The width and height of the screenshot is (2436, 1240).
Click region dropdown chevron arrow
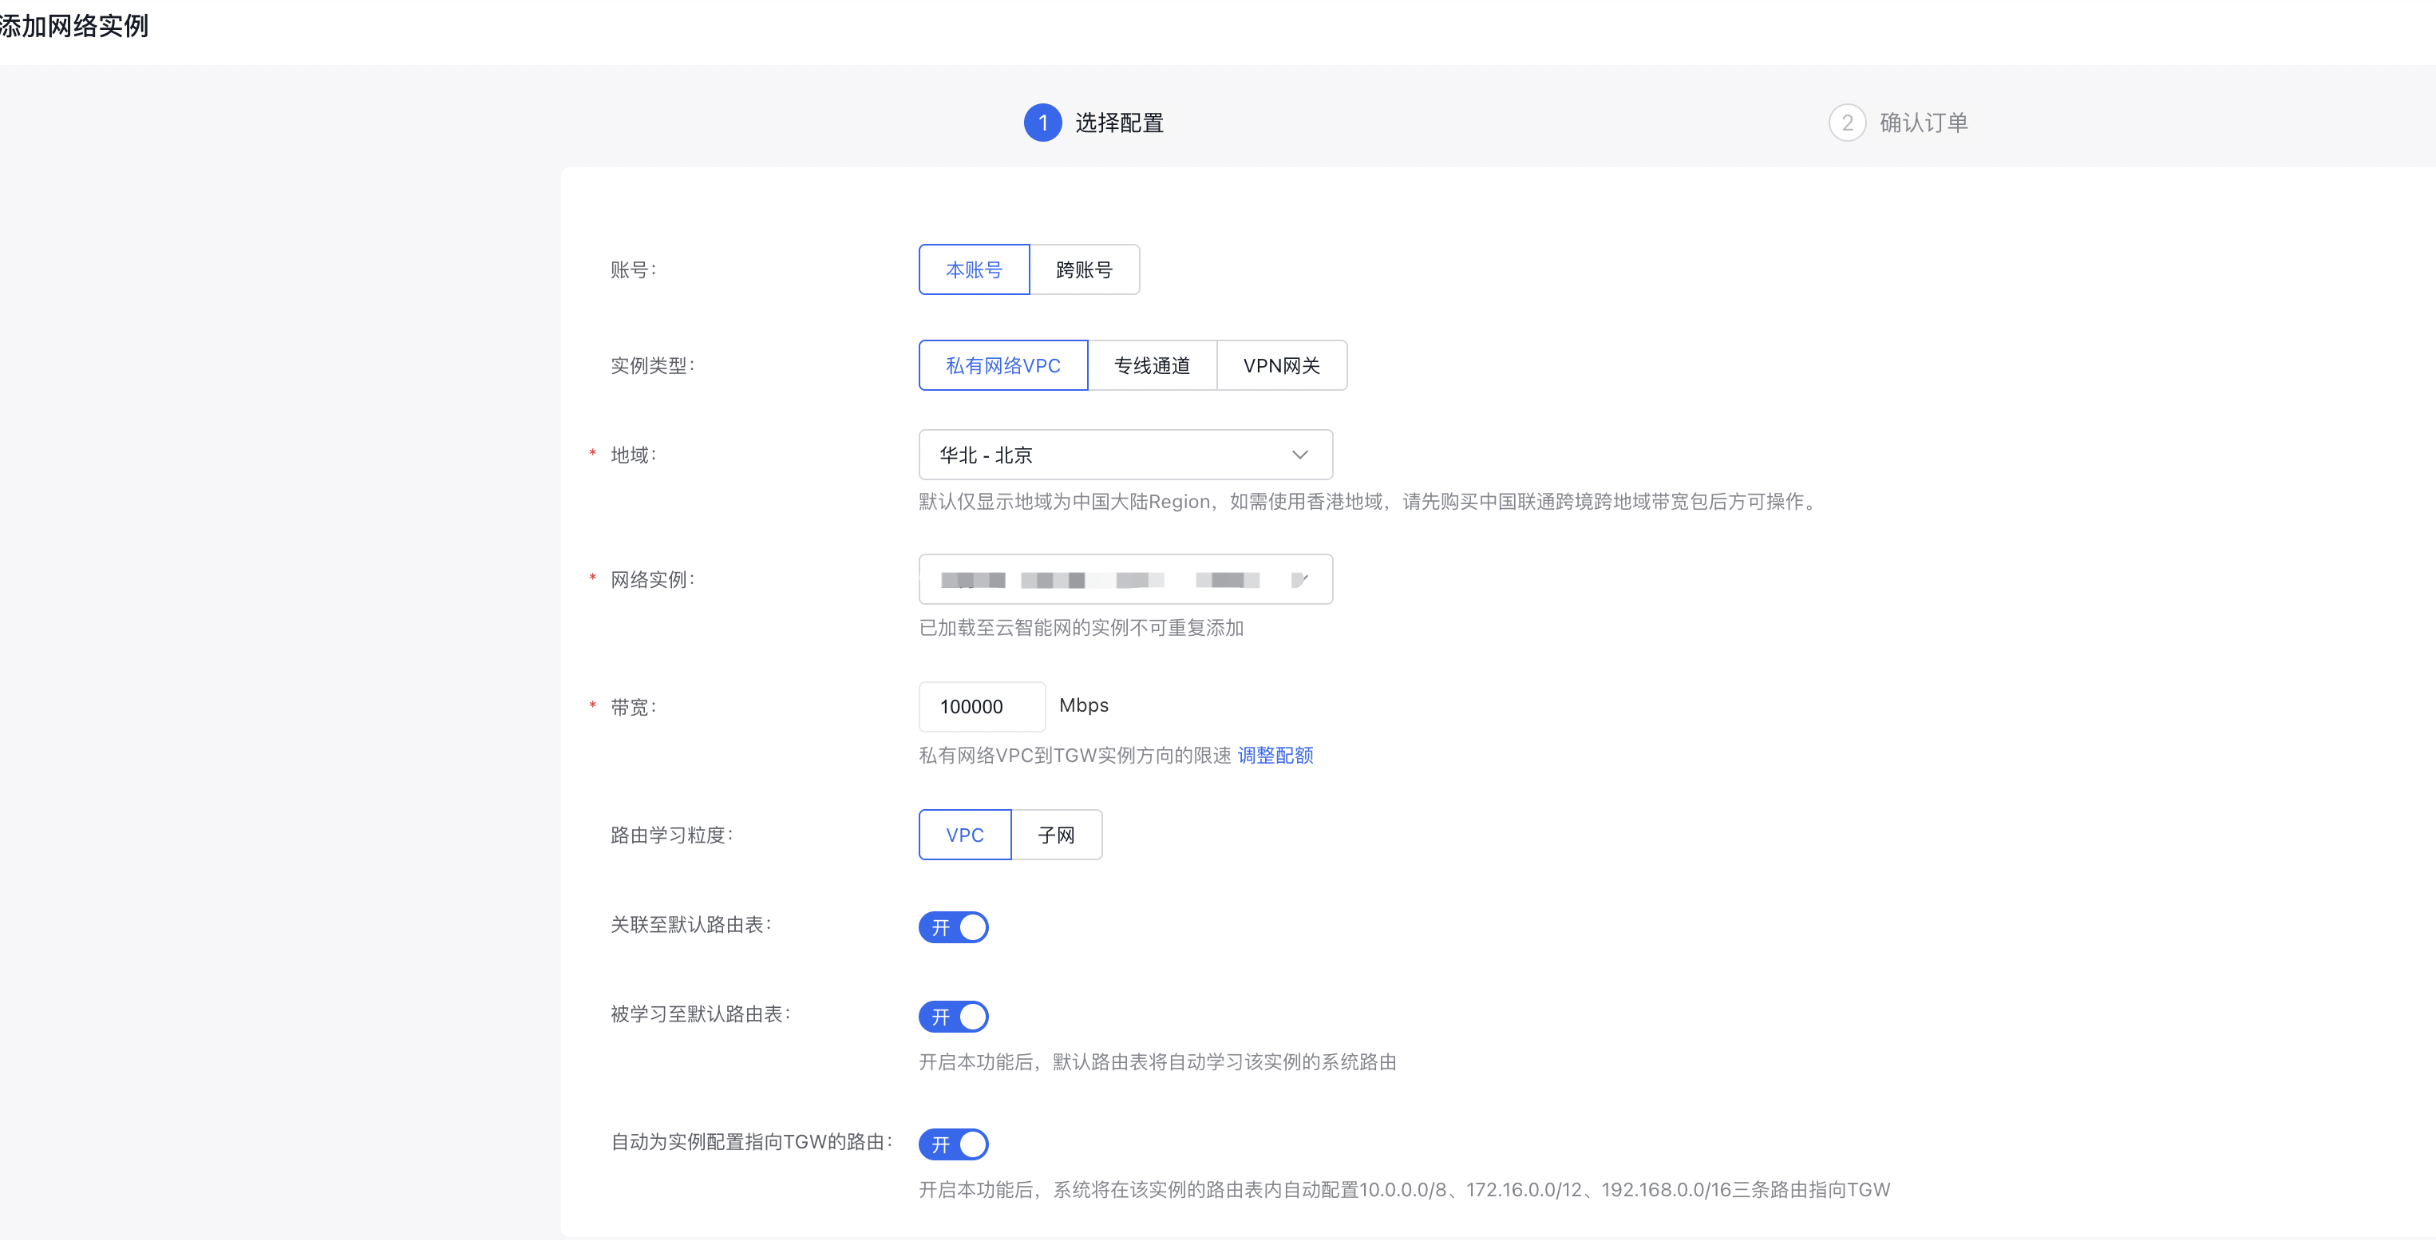1299,455
